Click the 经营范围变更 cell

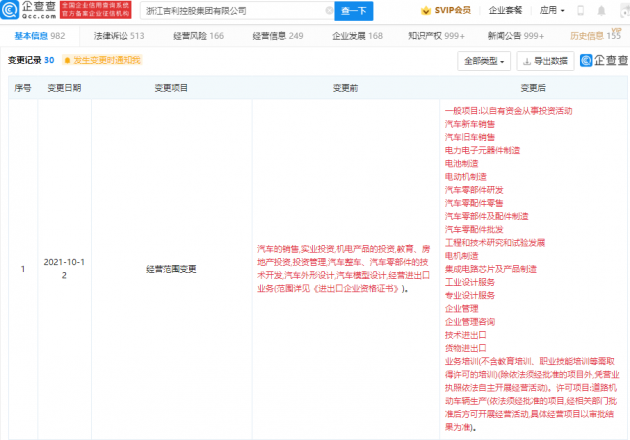[171, 269]
